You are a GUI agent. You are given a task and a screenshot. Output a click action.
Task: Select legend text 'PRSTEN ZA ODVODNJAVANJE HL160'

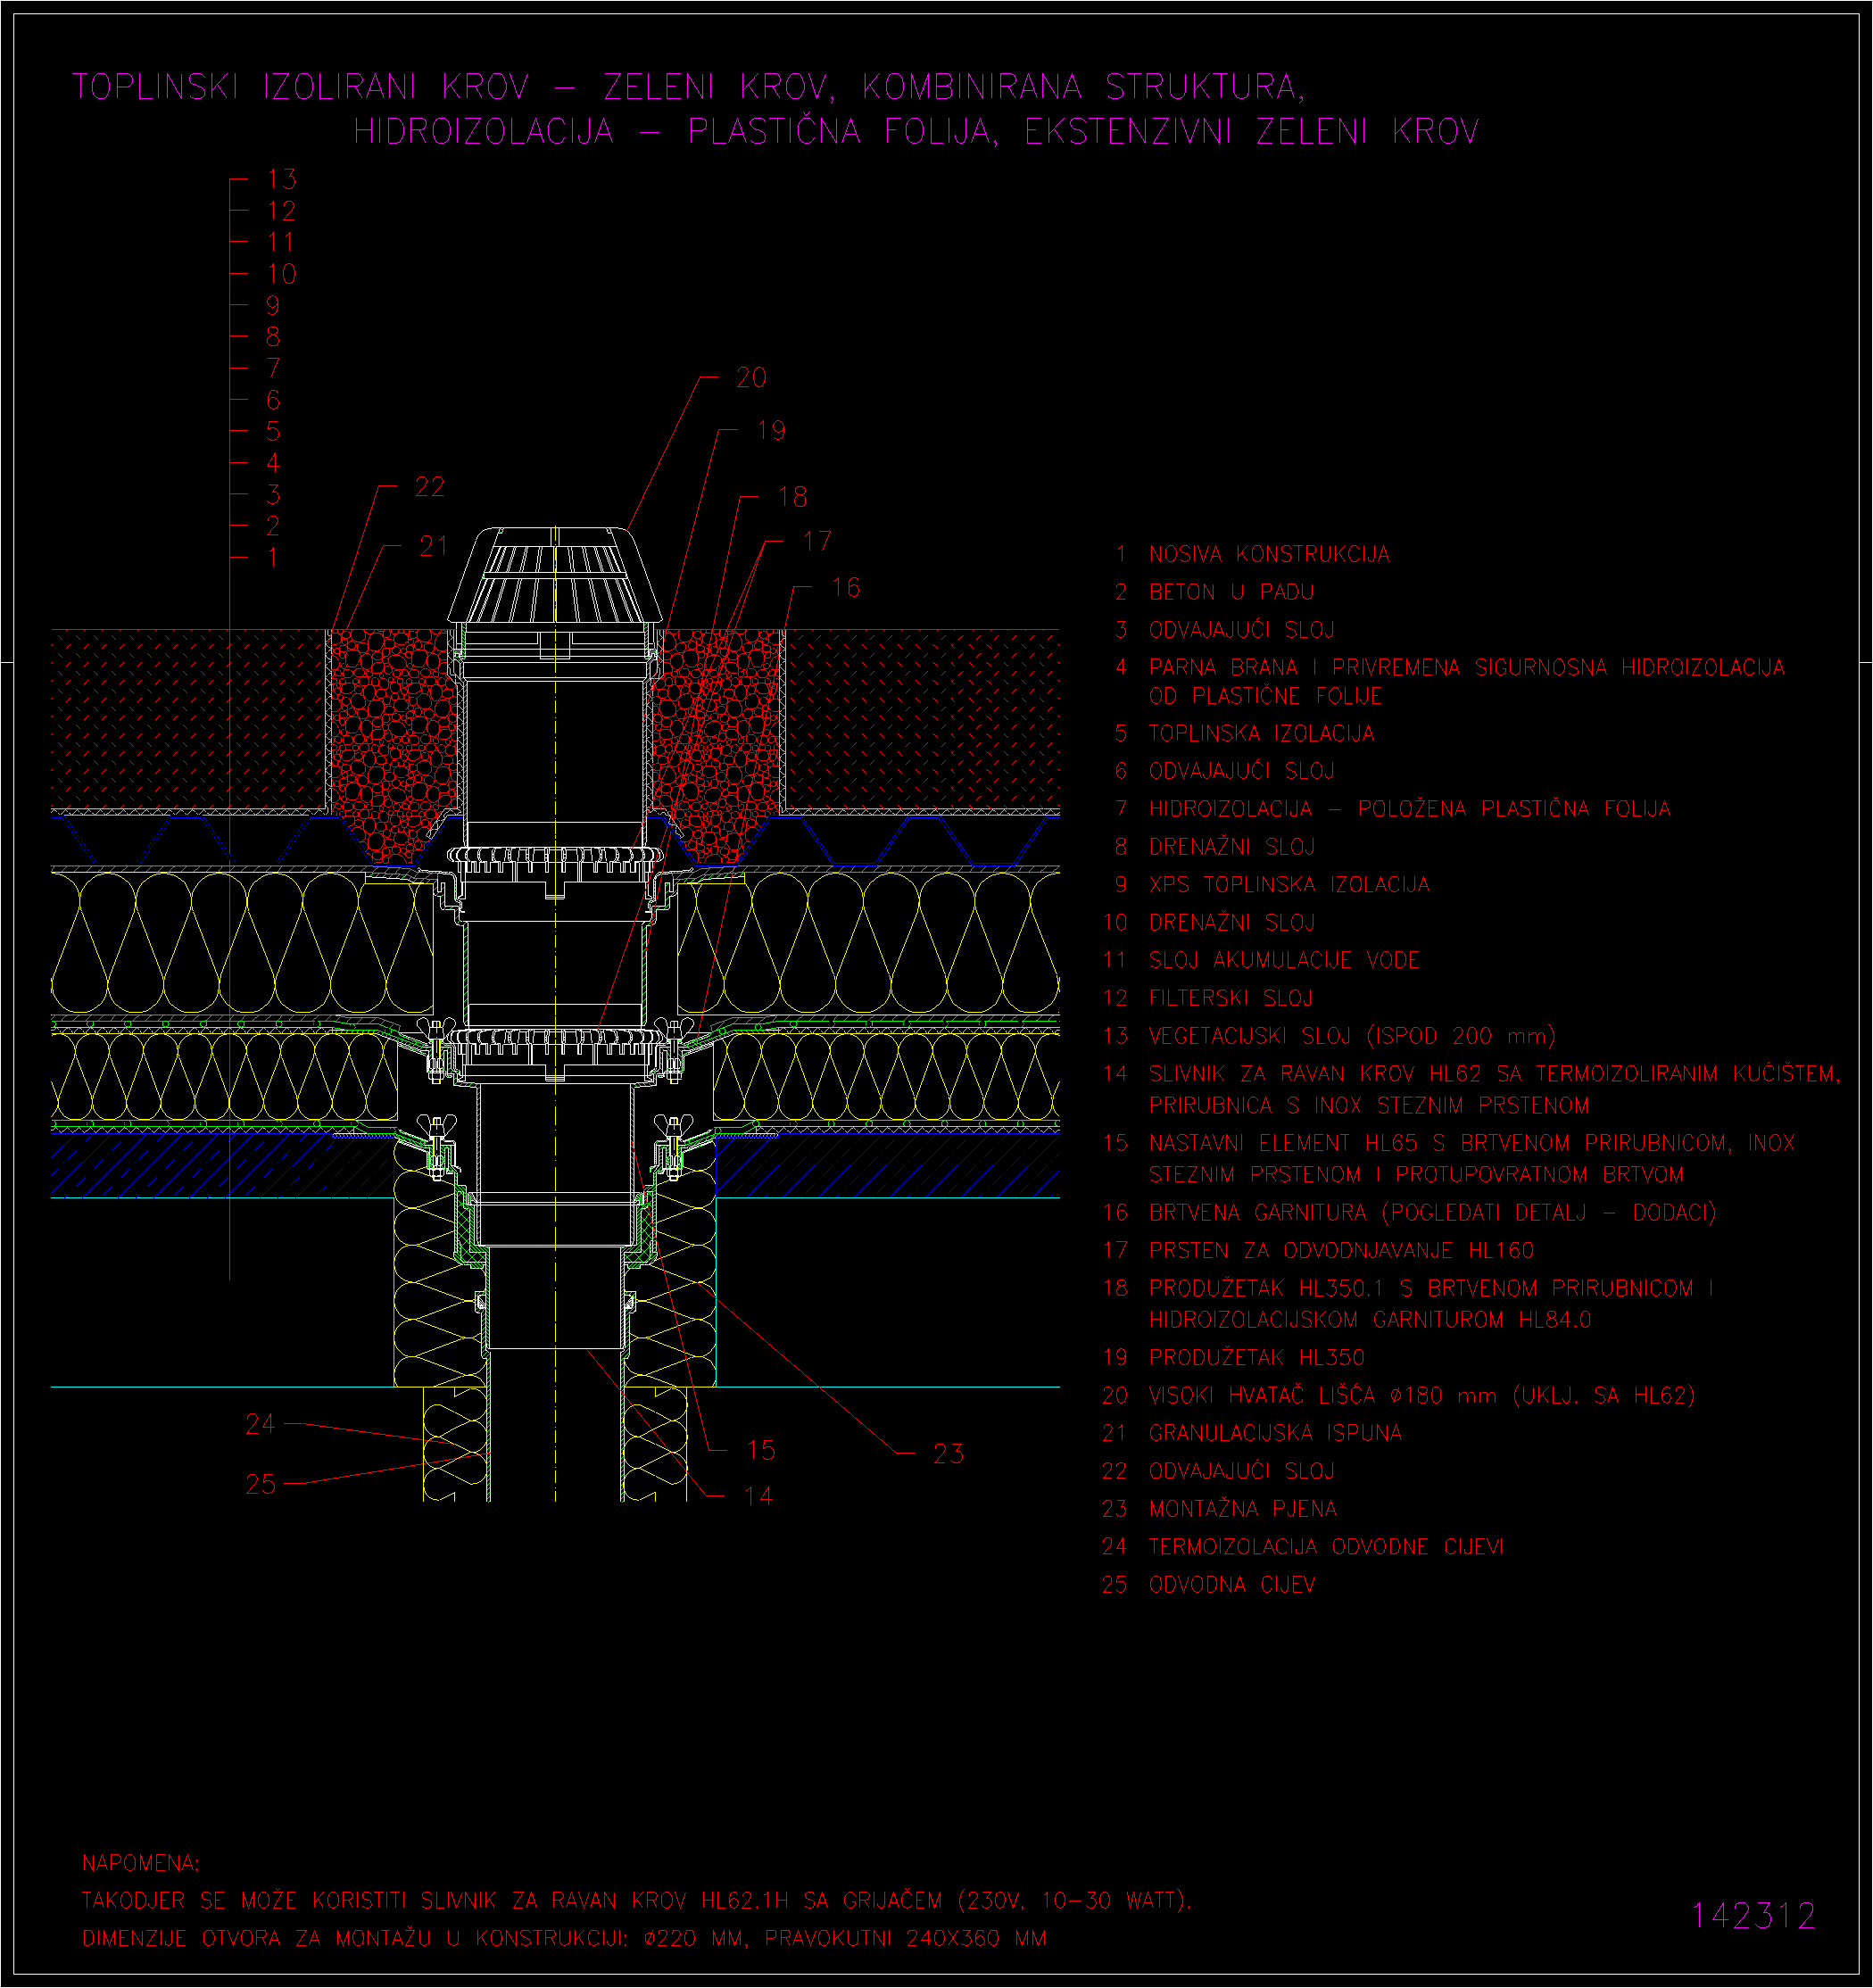(x=1341, y=1251)
